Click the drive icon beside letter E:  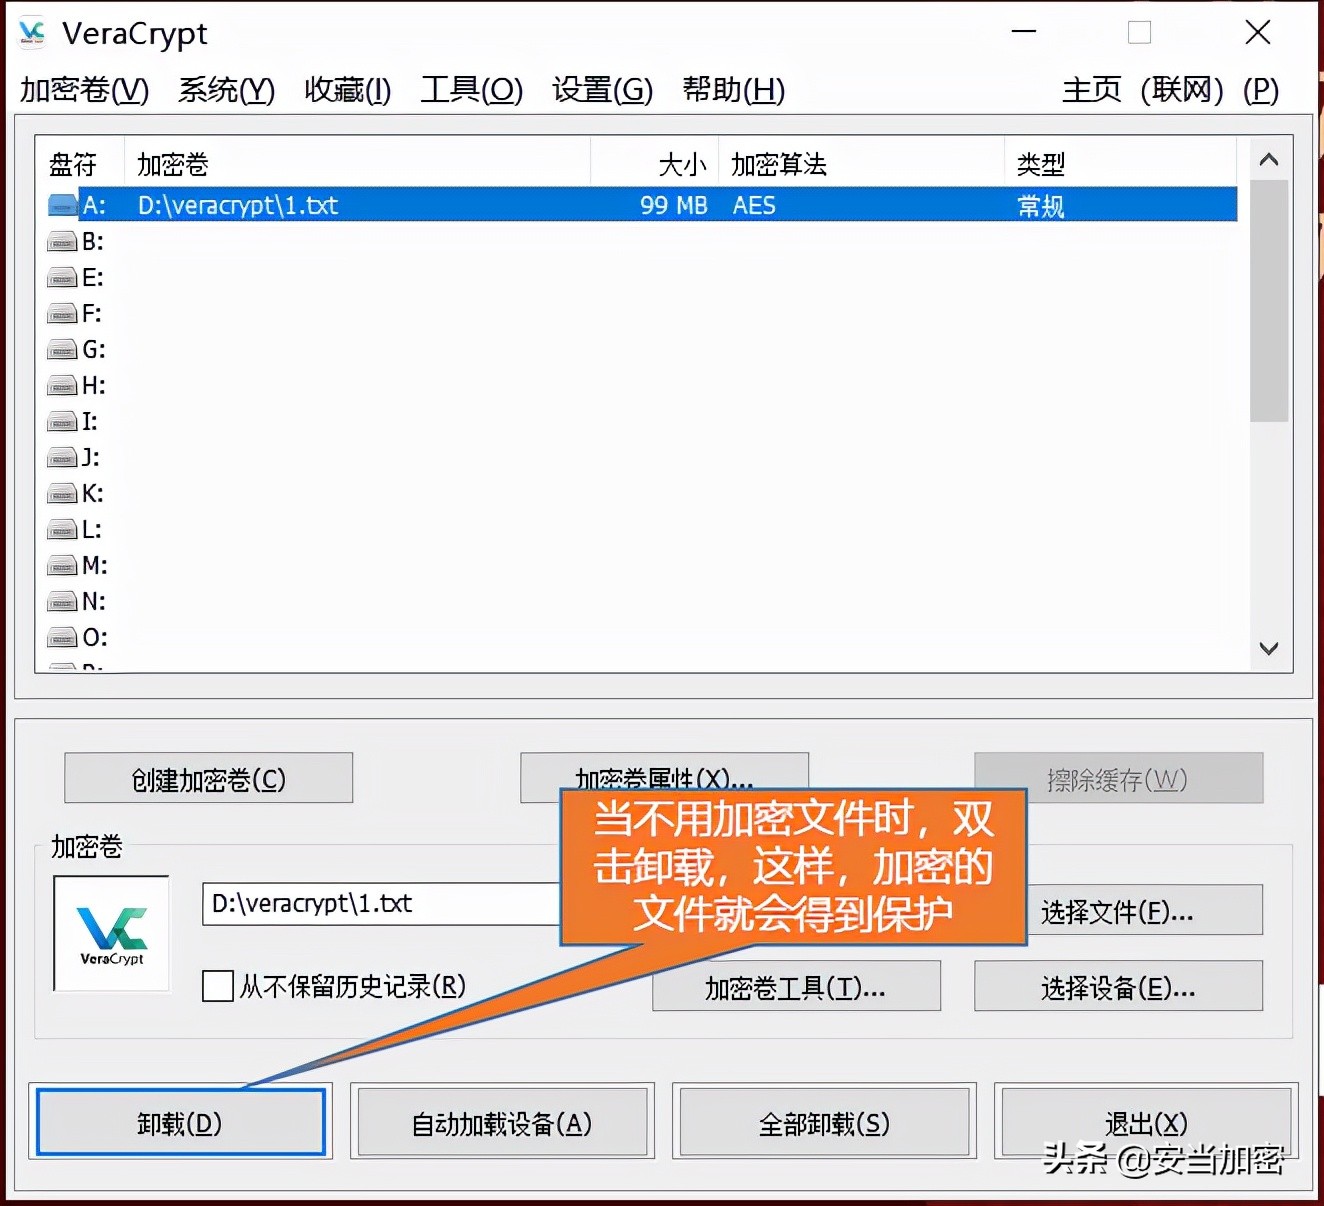click(x=61, y=277)
